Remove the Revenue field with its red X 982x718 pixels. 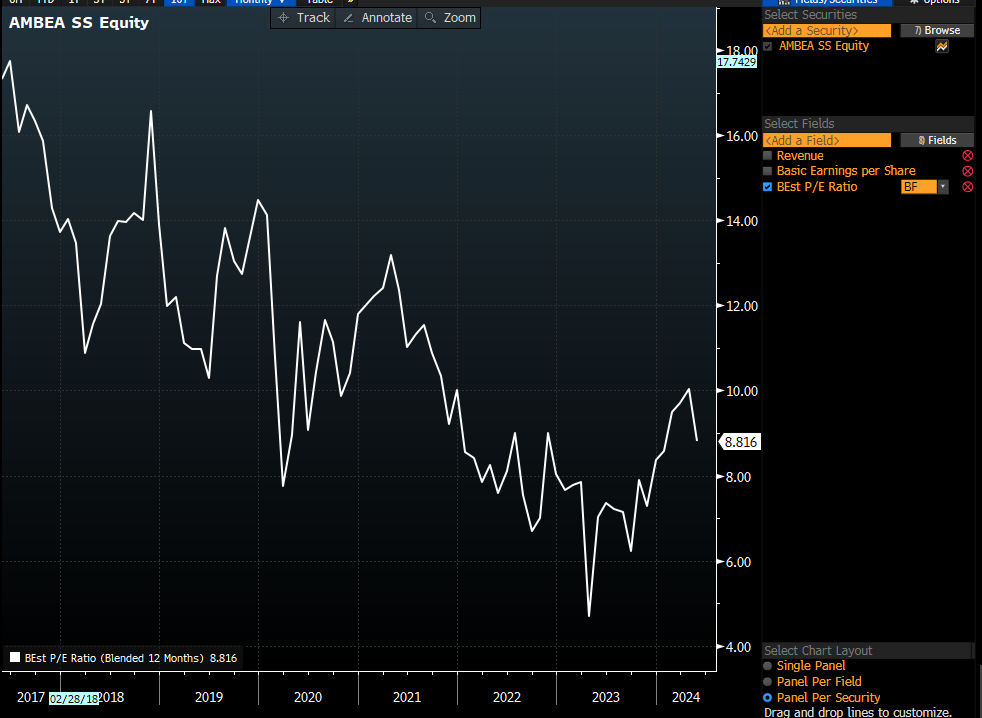coord(968,155)
